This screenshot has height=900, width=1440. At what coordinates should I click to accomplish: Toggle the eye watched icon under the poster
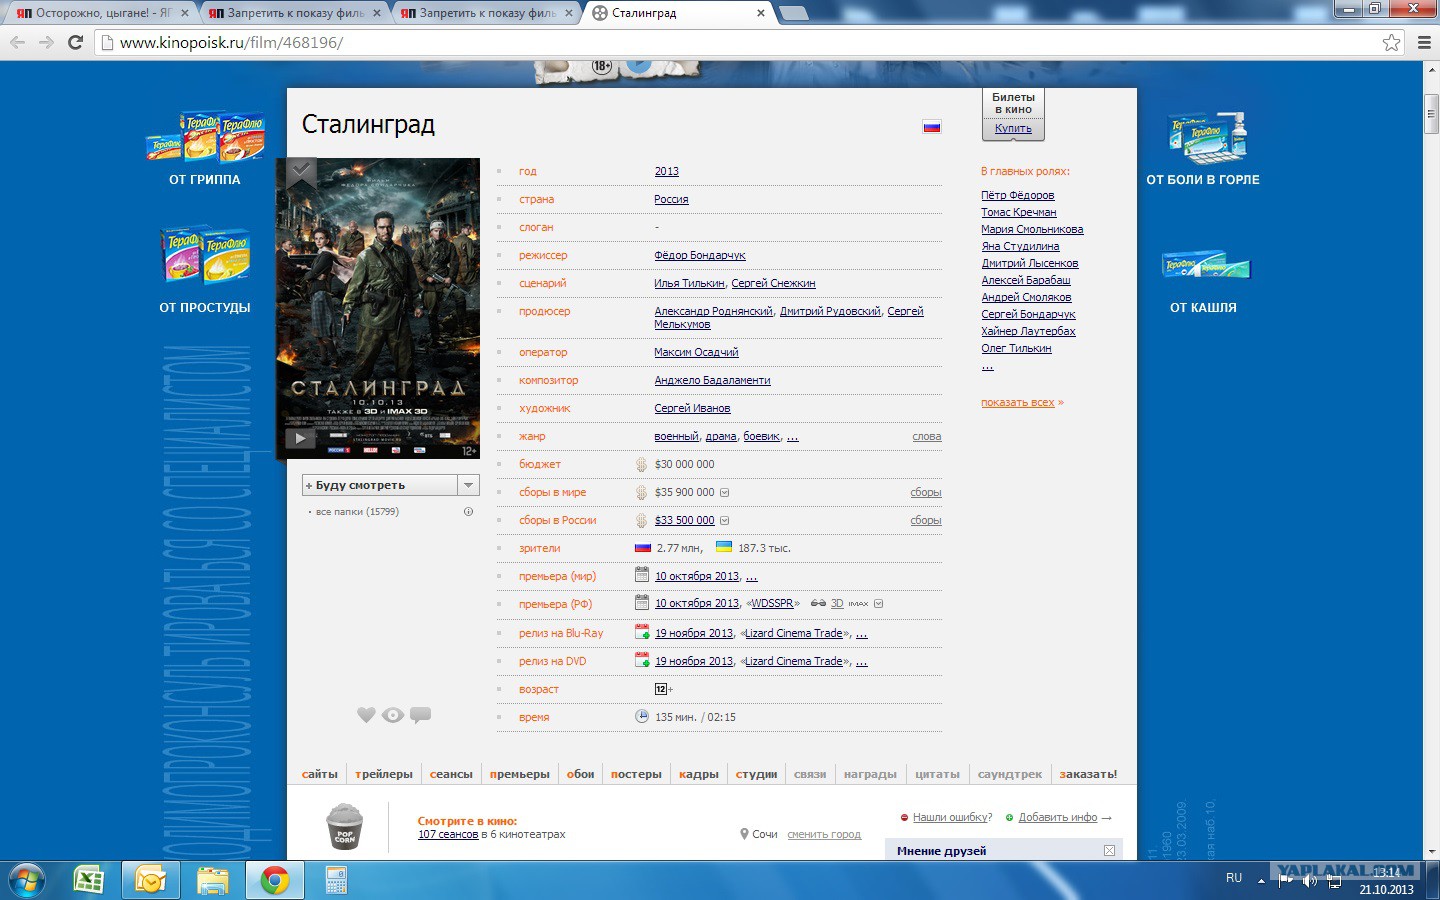pyautogui.click(x=393, y=715)
